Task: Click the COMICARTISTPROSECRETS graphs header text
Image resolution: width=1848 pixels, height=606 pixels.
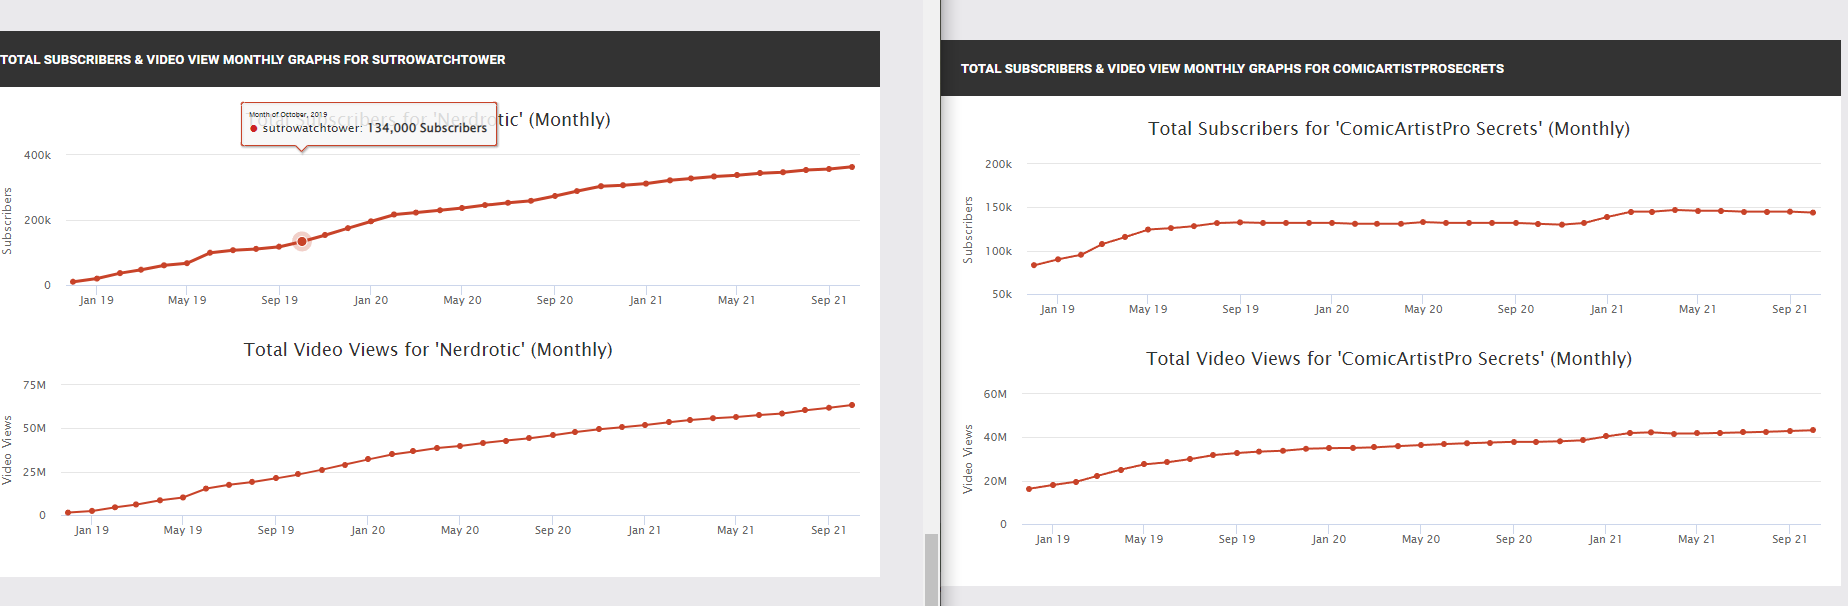Action: point(1232,69)
